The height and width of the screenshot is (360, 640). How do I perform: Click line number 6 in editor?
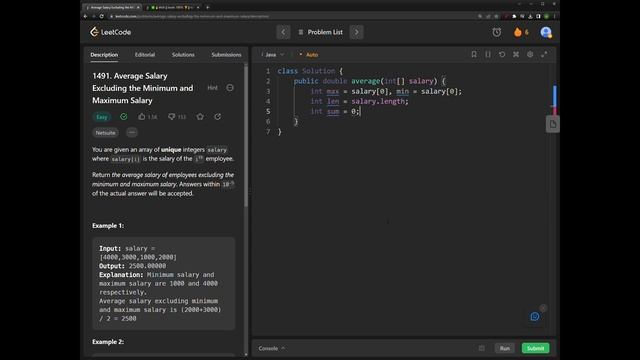268,122
